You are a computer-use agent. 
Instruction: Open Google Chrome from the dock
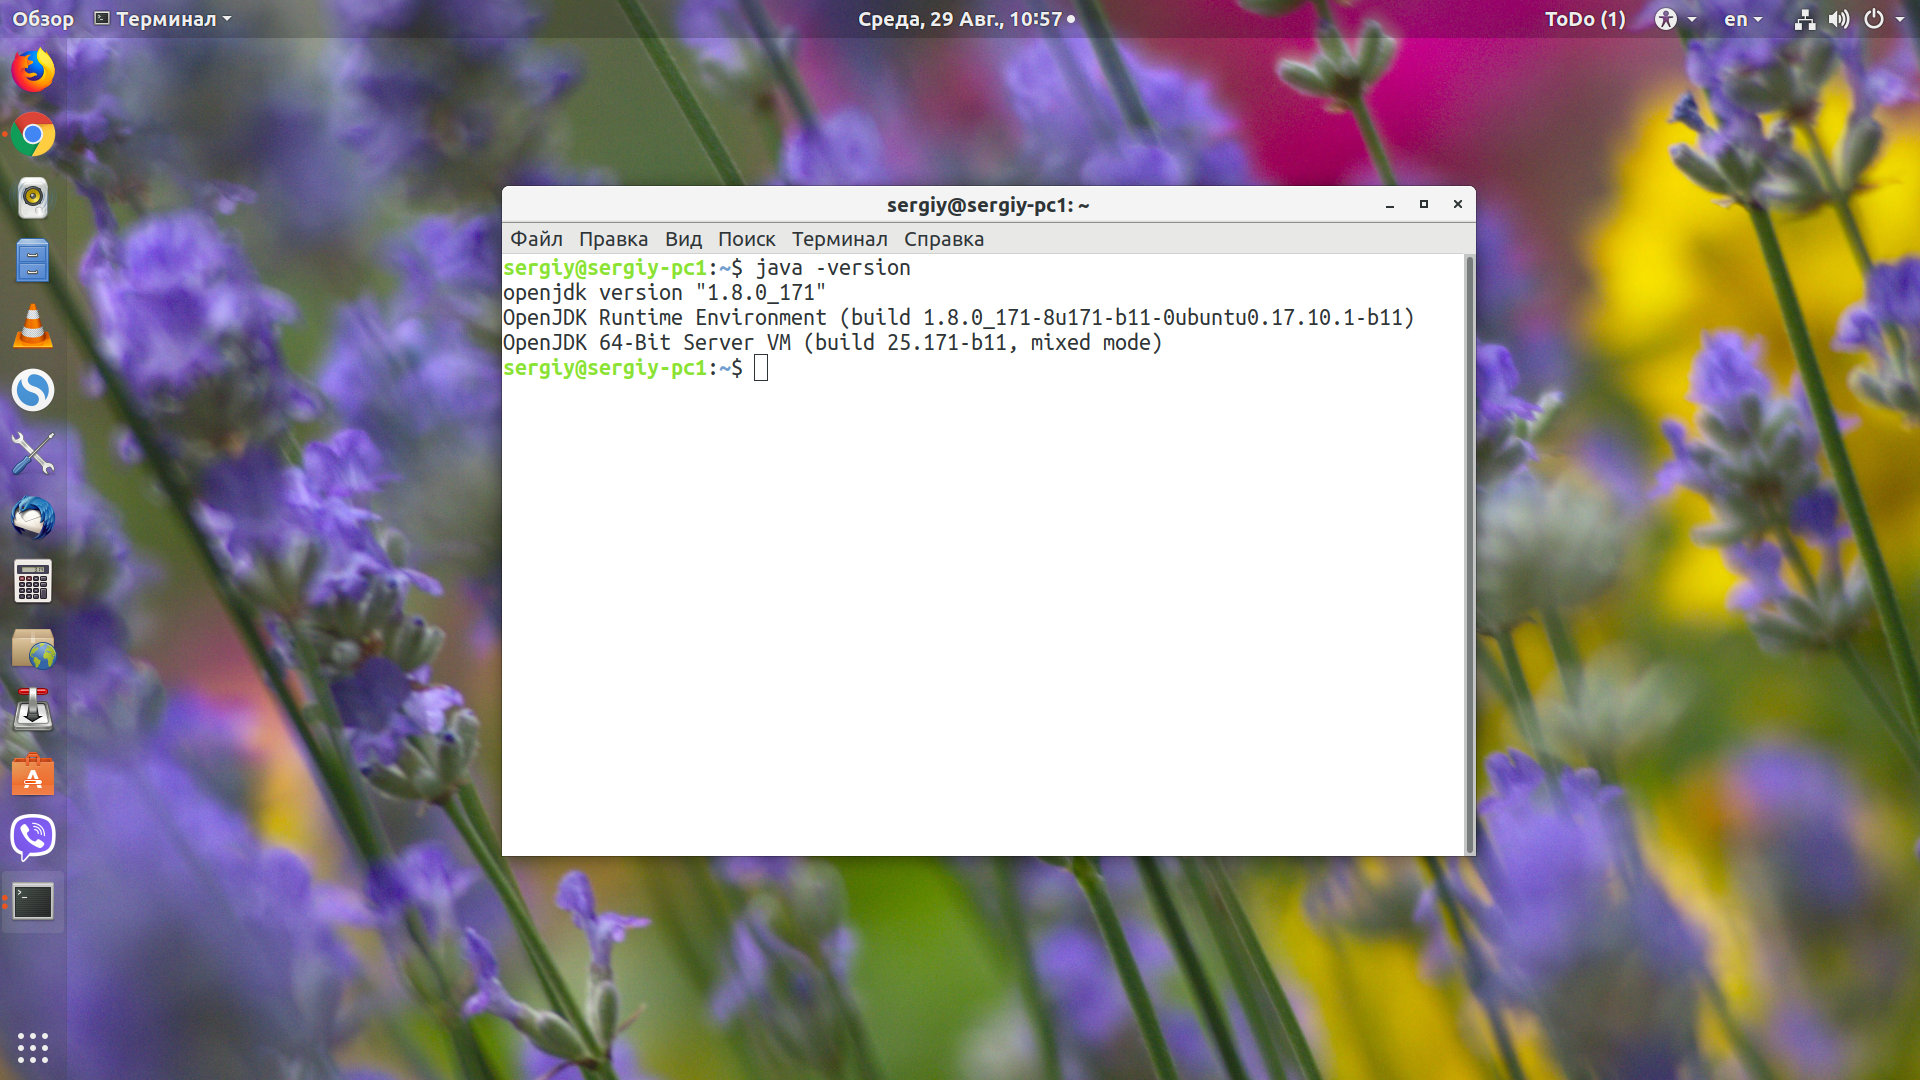pos(33,134)
